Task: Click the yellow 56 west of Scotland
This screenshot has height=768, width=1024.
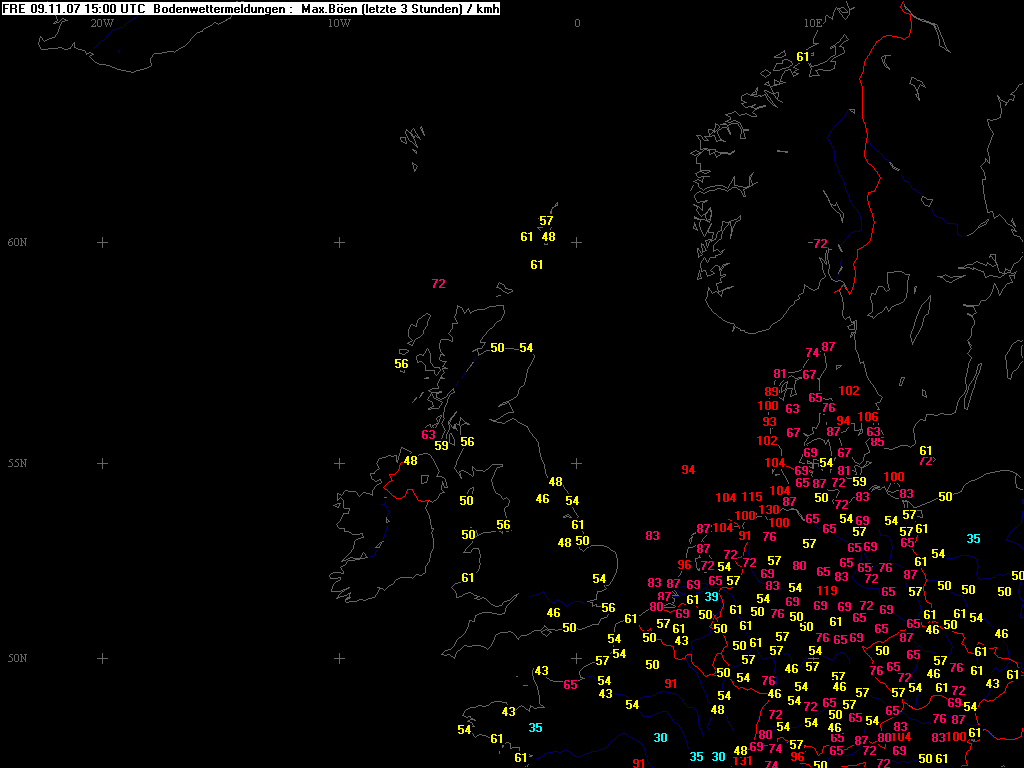Action: coord(401,364)
